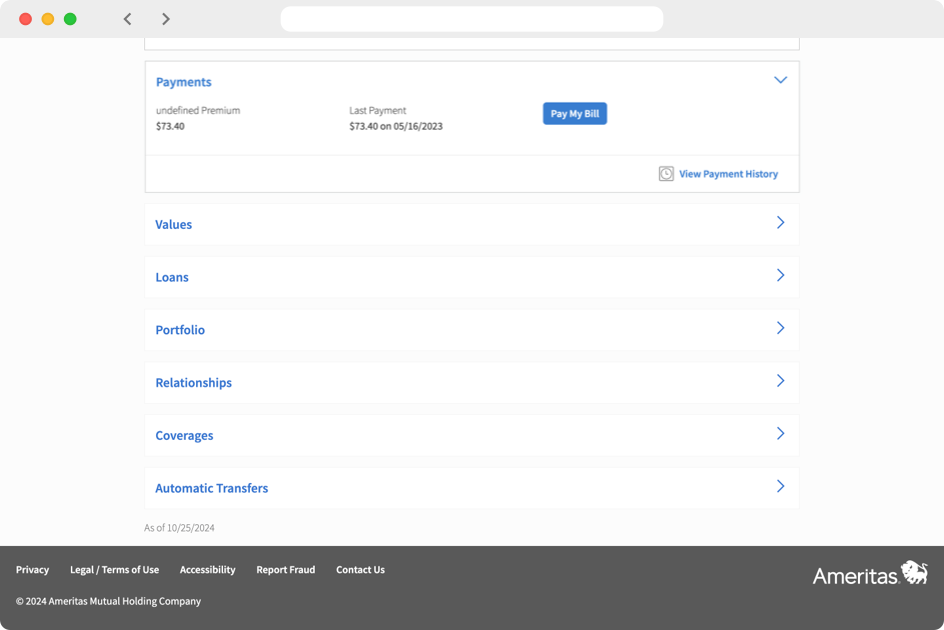944x630 pixels.
Task: Open Legal / Terms of Use
Action: point(114,569)
